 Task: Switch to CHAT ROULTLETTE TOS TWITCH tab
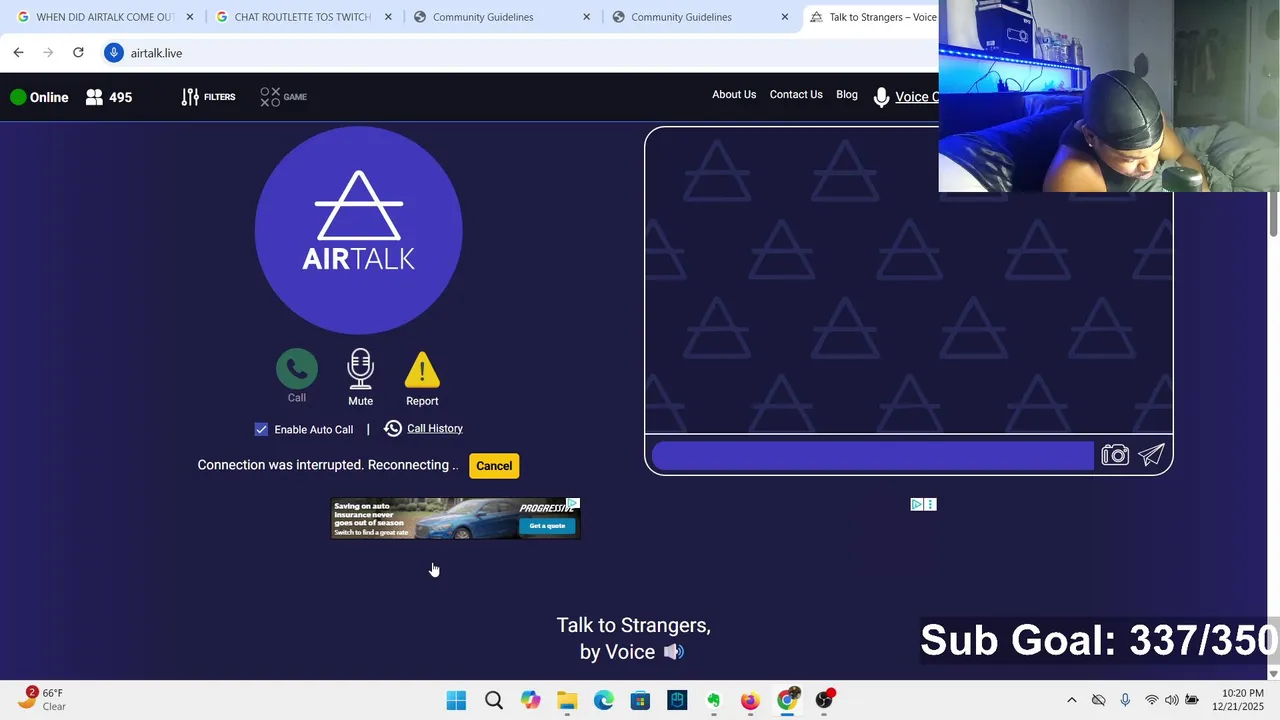coord(293,17)
